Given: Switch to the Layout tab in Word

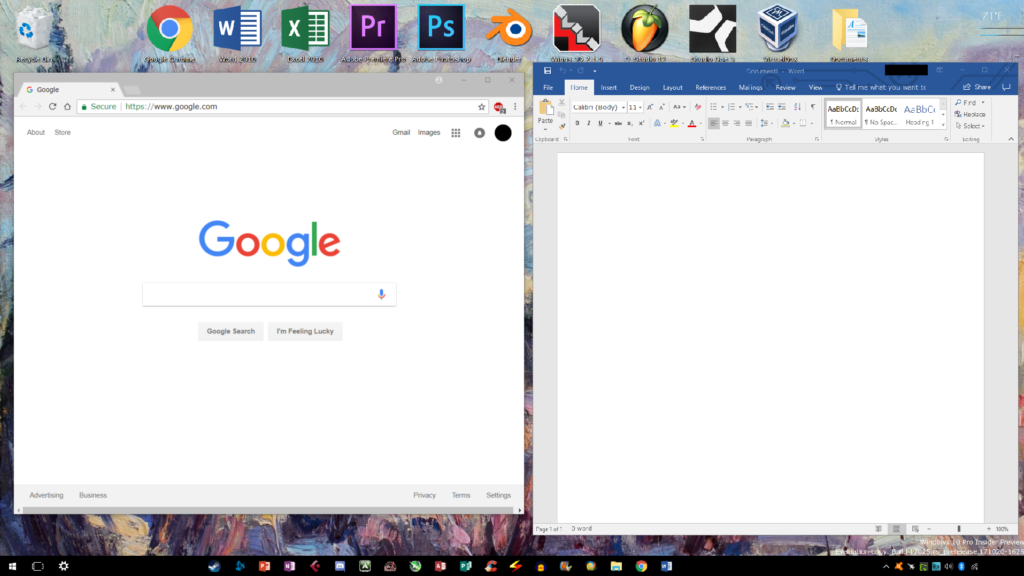Looking at the screenshot, I should pos(673,88).
